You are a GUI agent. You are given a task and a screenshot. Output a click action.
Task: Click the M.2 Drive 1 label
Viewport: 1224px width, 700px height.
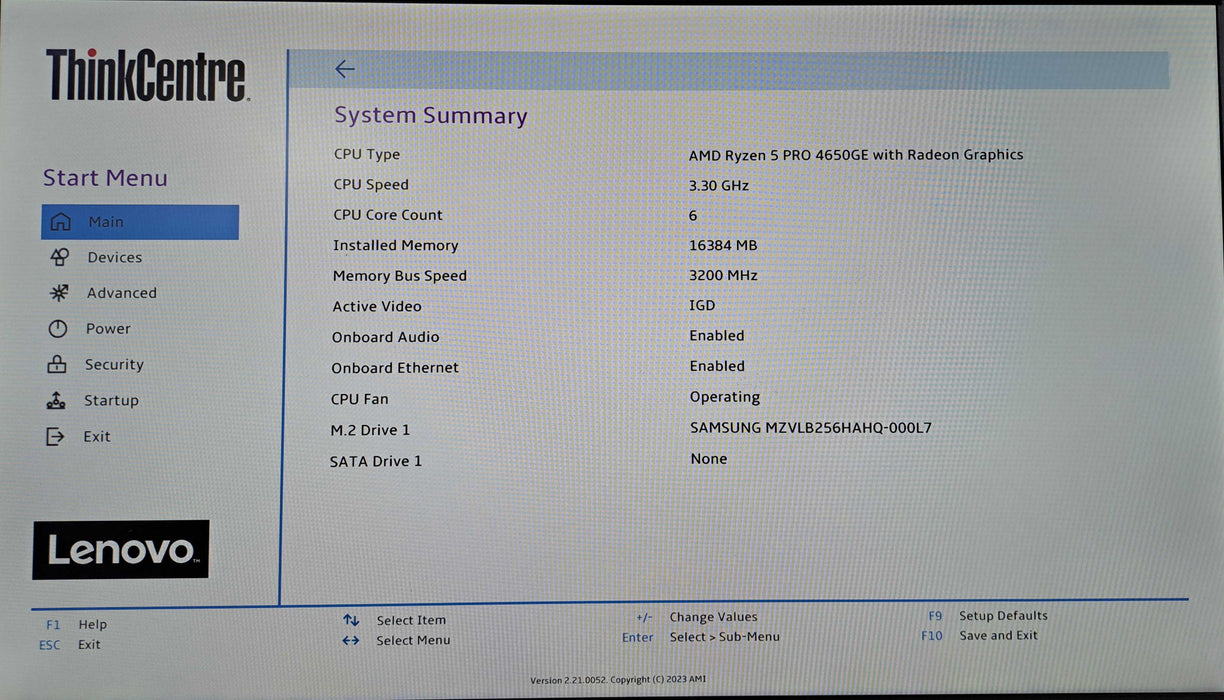tap(371, 430)
